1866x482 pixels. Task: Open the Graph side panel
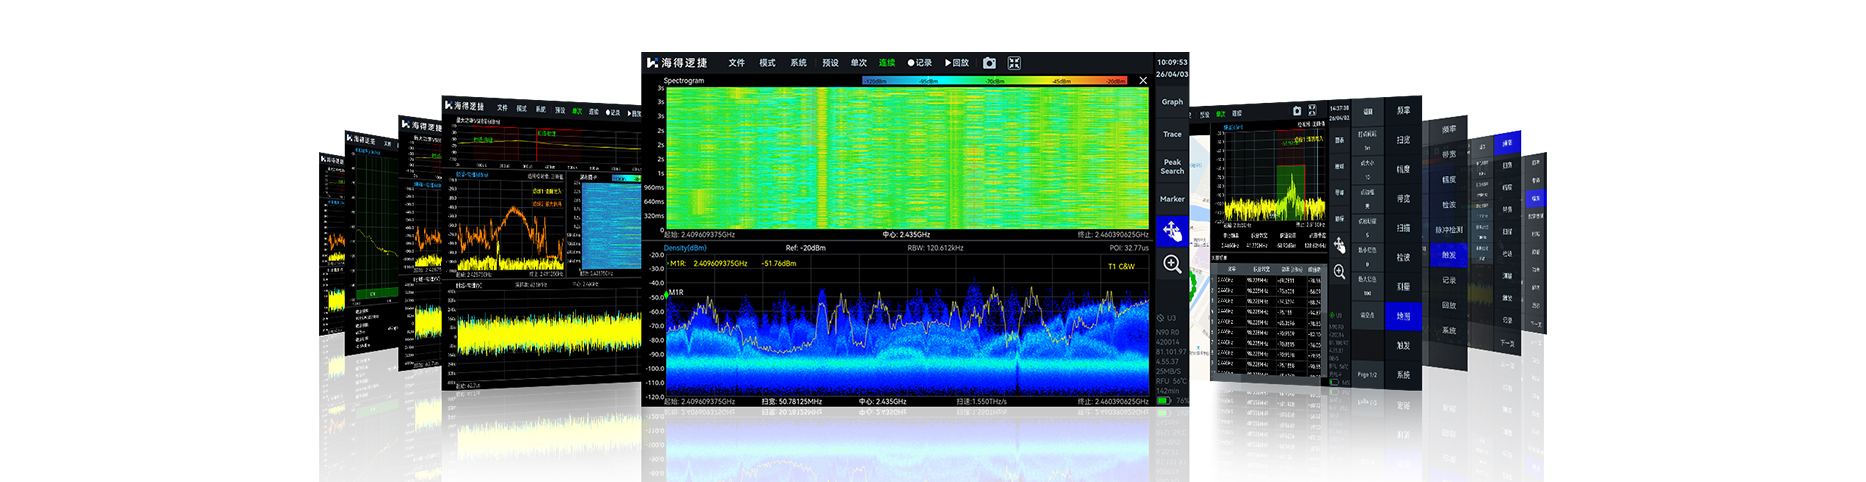(1172, 102)
